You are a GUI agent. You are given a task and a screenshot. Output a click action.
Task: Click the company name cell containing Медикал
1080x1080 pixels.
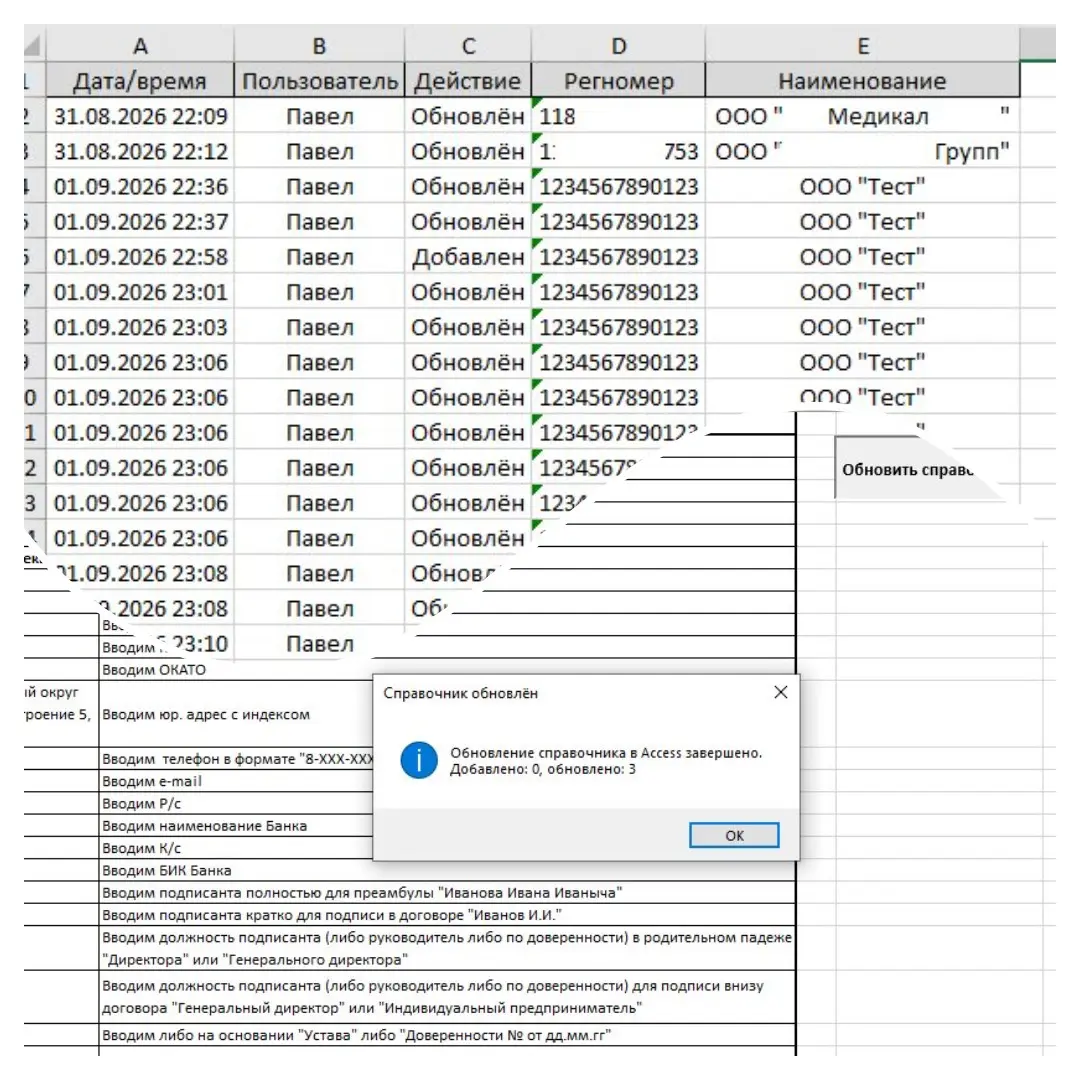(862, 116)
